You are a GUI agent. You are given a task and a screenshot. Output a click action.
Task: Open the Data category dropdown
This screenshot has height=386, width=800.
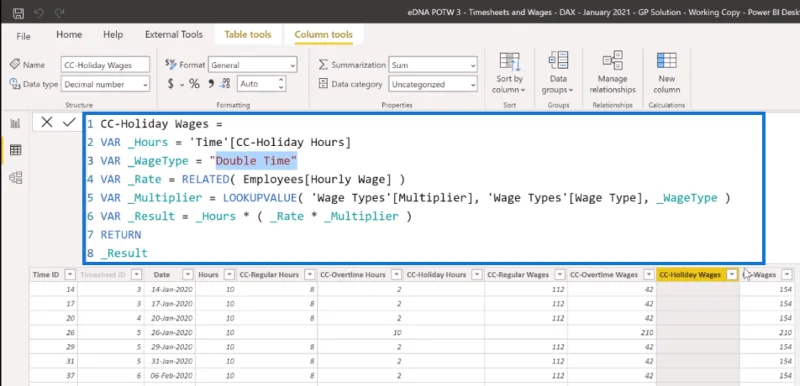coord(433,84)
